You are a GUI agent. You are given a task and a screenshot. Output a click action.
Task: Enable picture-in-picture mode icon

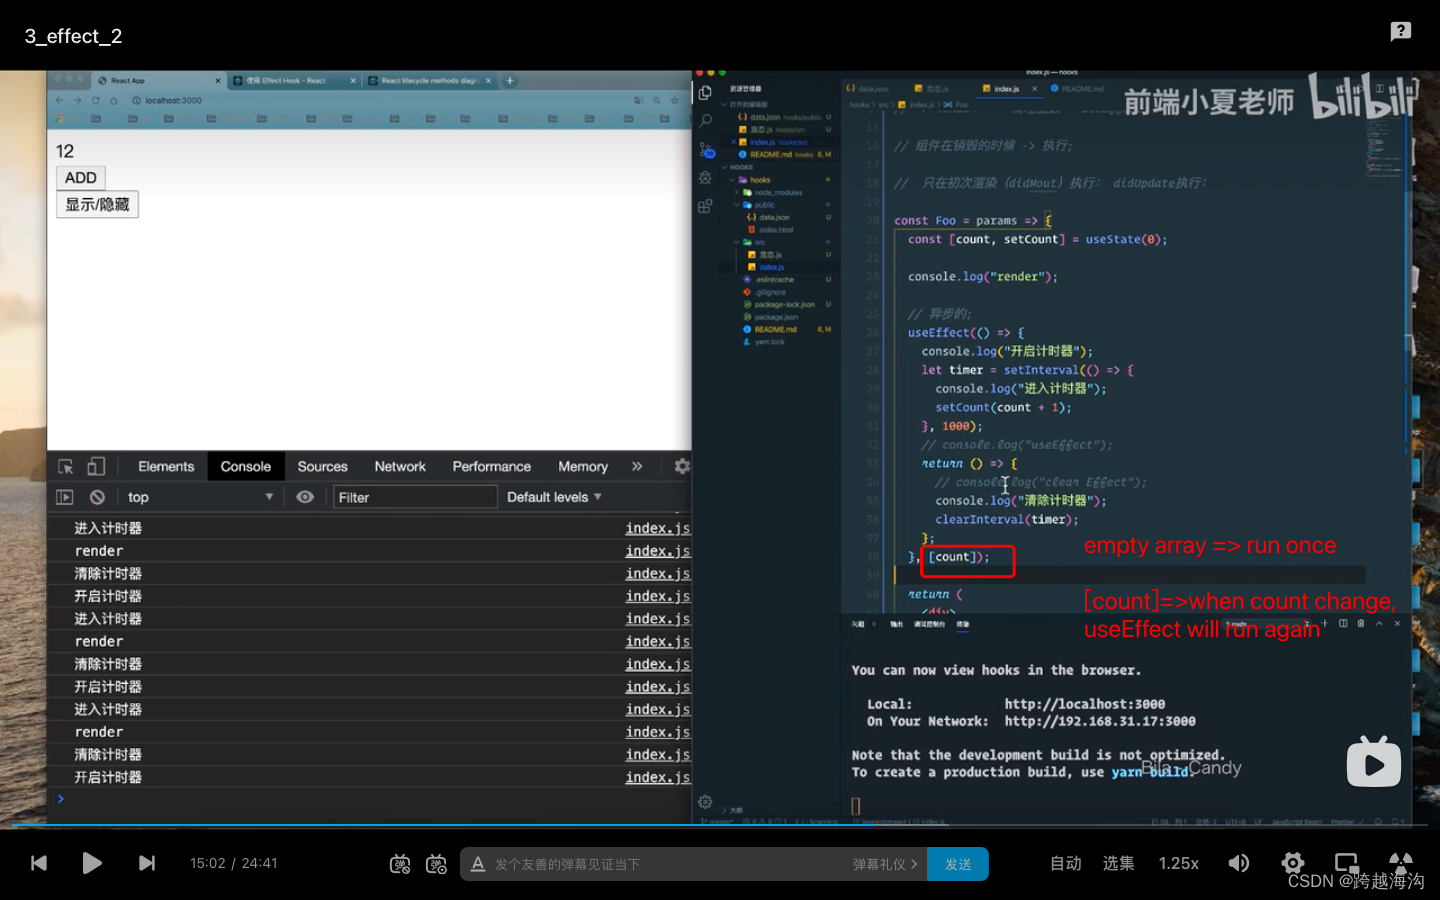[1347, 863]
